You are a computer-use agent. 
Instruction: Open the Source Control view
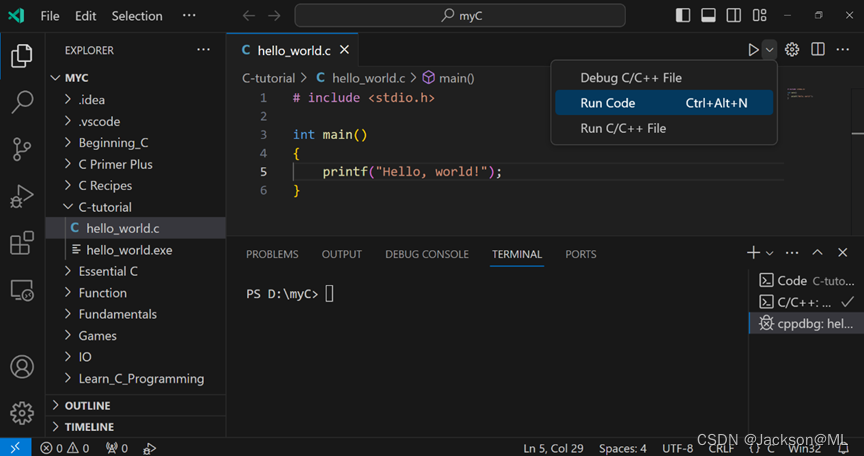tap(22, 149)
